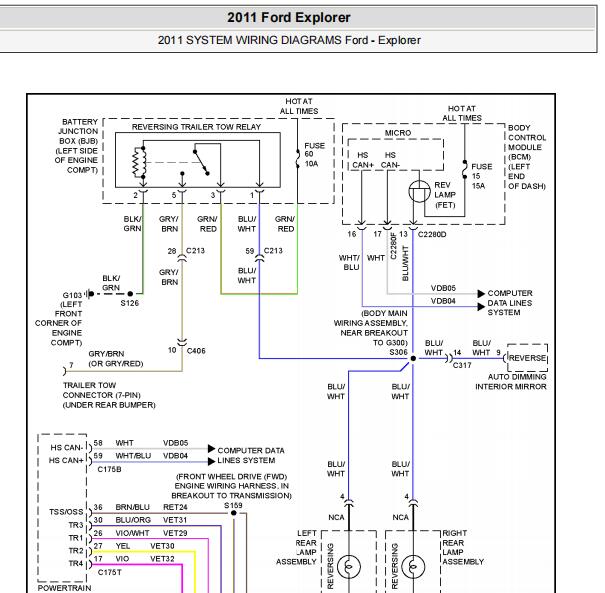Screen dimensions: 605x593
Task: Select connector label "C175B"
Action: [110, 469]
